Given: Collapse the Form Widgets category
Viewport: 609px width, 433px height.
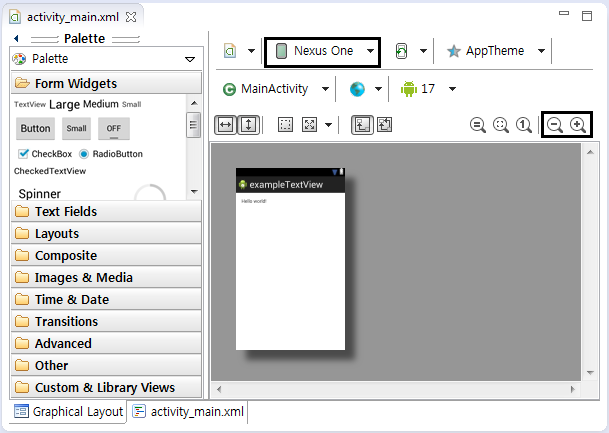Looking at the screenshot, I should (106, 83).
